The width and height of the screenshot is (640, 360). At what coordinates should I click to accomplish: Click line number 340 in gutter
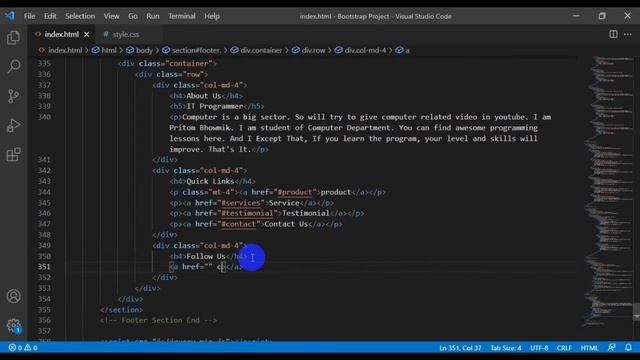[x=44, y=117]
